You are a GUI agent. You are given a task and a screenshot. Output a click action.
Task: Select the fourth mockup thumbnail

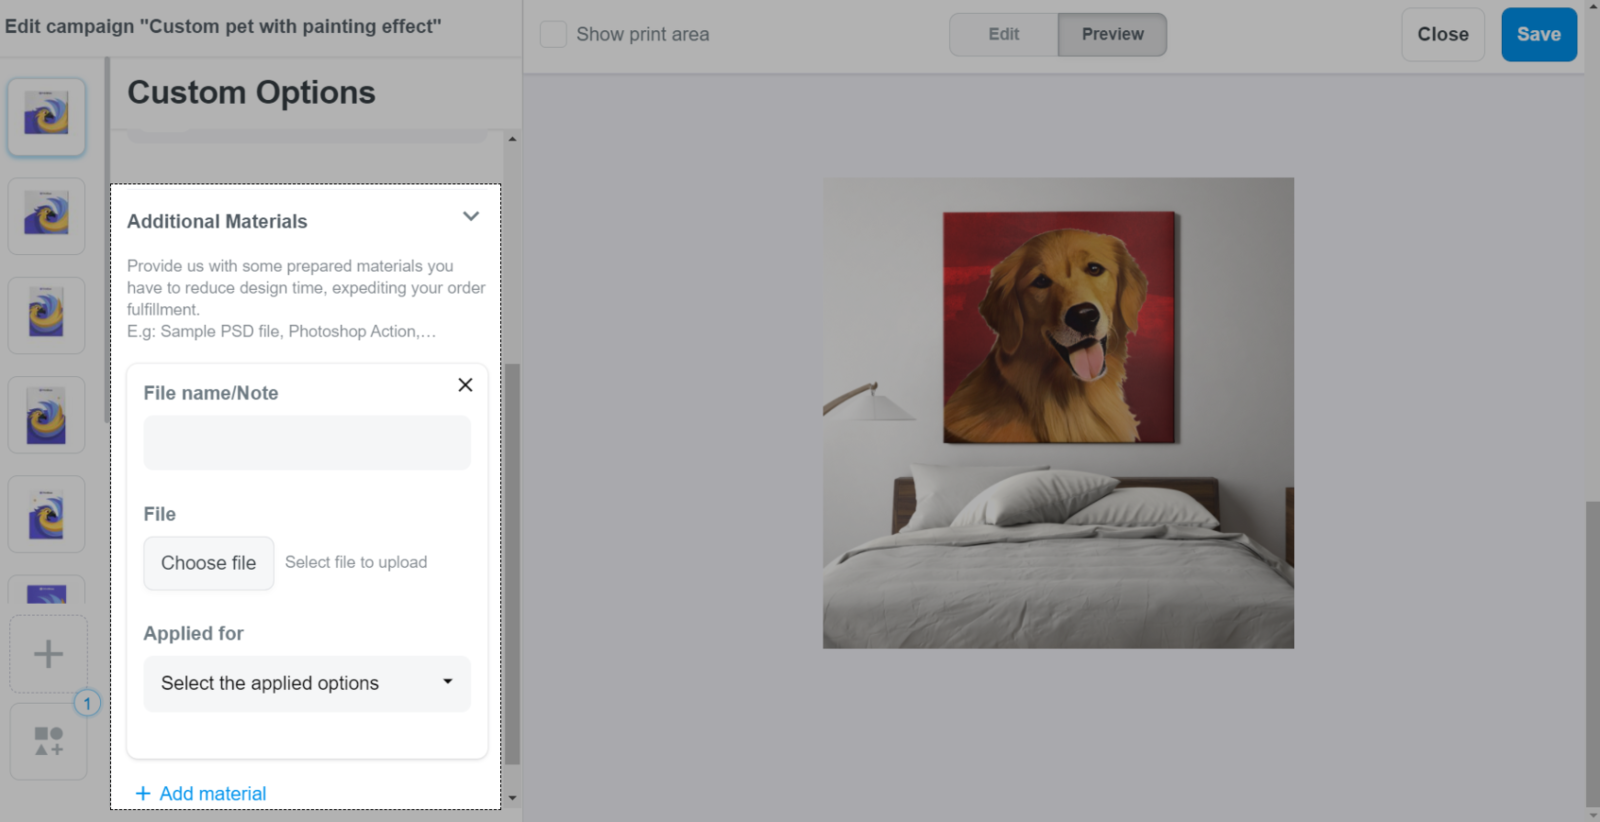point(46,415)
